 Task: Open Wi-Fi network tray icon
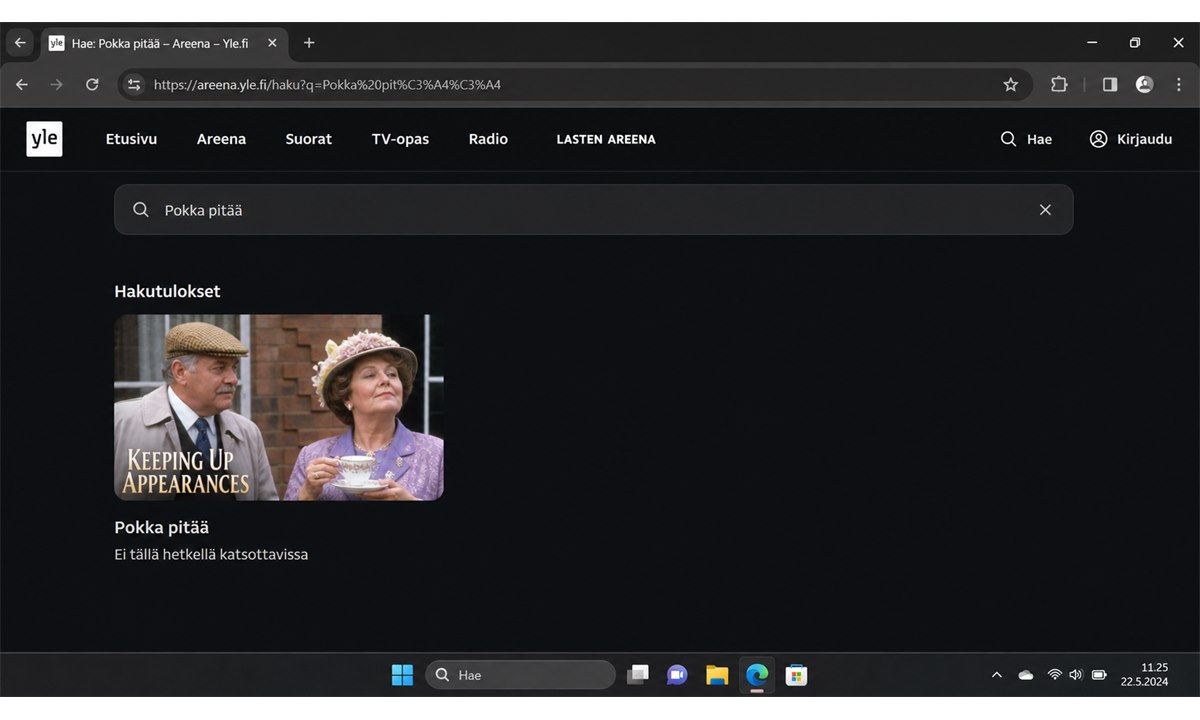1054,675
